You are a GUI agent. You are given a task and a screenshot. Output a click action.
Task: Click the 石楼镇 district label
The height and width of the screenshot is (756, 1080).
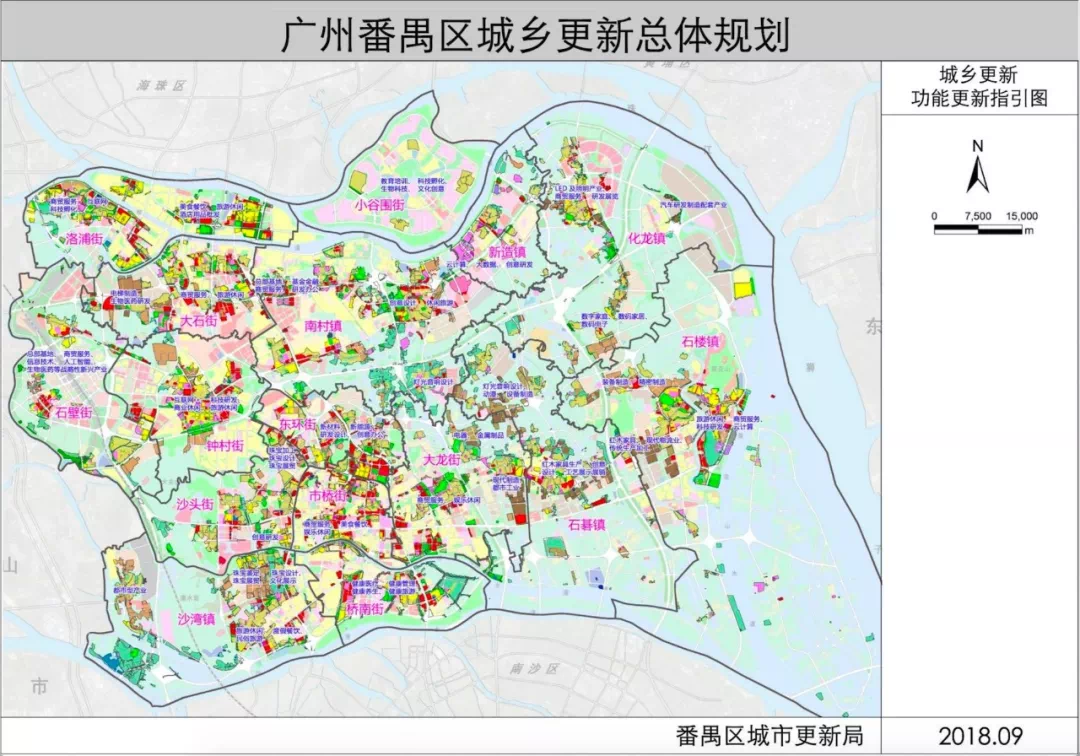(700, 342)
